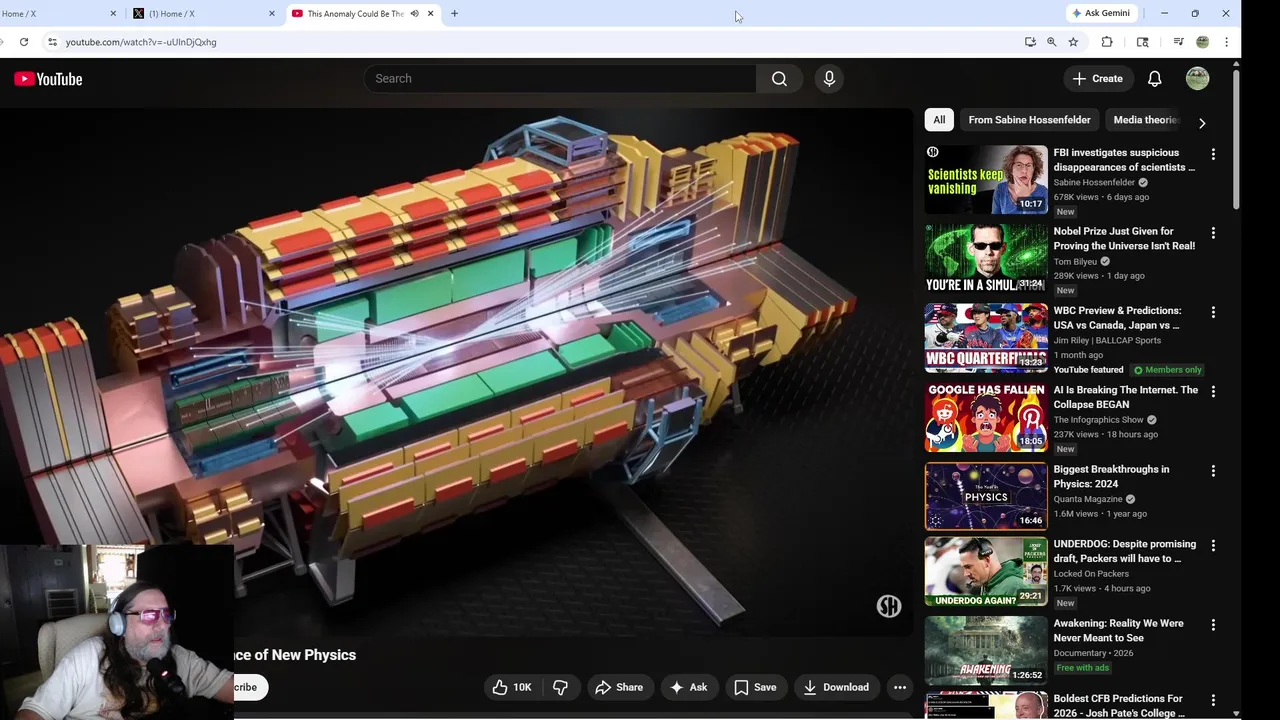Open options for AI Is Breaking video
Image resolution: width=1280 pixels, height=720 pixels.
click(x=1213, y=392)
